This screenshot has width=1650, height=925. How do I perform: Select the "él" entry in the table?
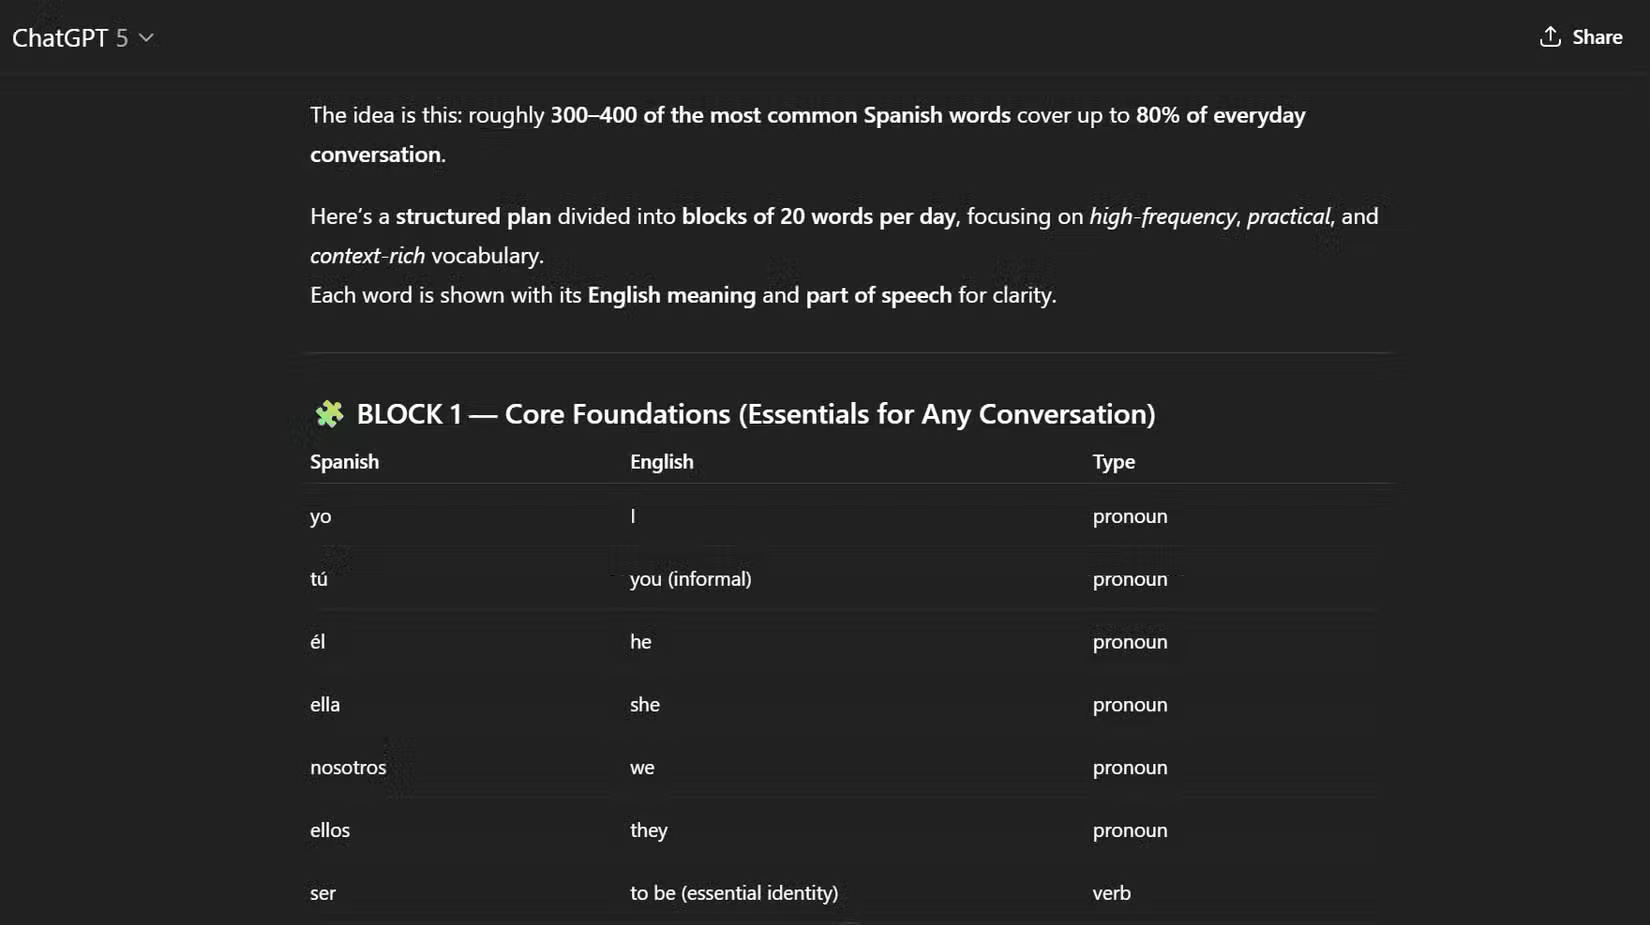coord(317,642)
